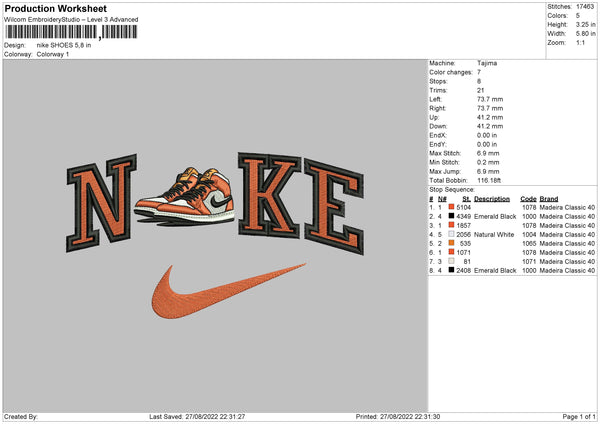This screenshot has height=424, width=600.
Task: Select the embroidered sneaker in the design preview
Action: [185, 196]
